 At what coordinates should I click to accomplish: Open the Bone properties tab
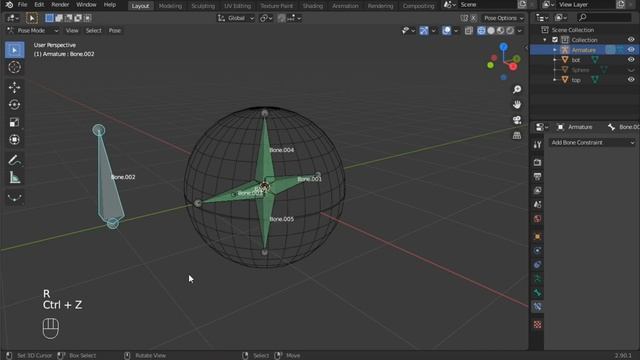(538, 293)
